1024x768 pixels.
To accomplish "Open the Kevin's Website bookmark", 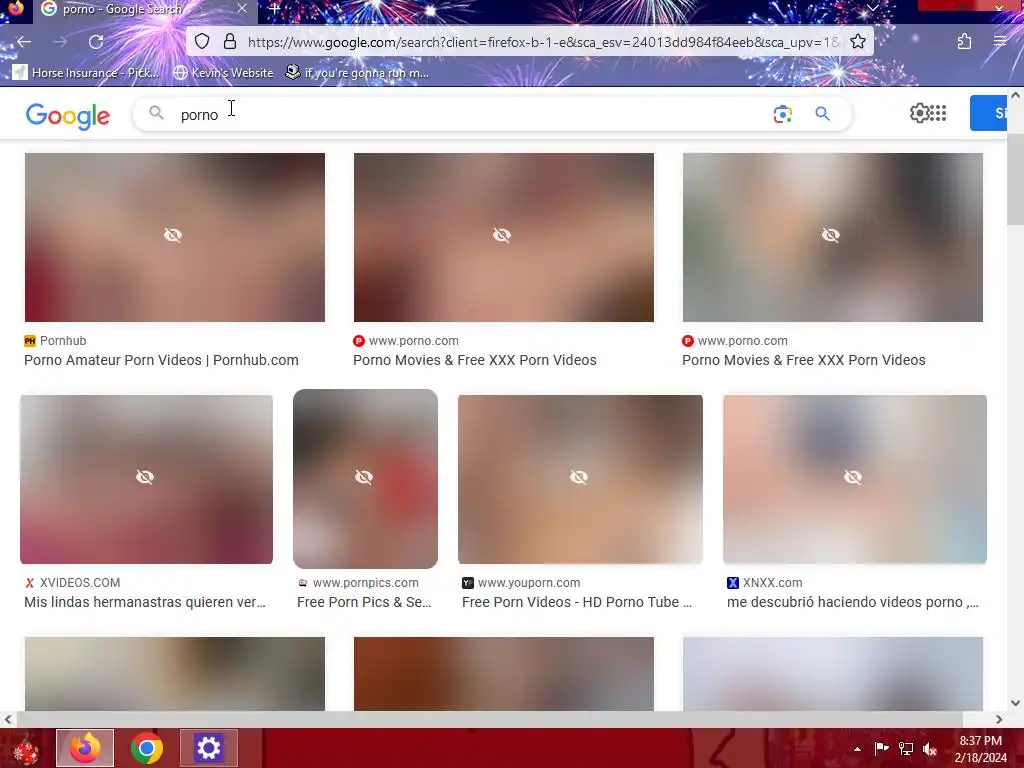I will pyautogui.click(x=223, y=72).
